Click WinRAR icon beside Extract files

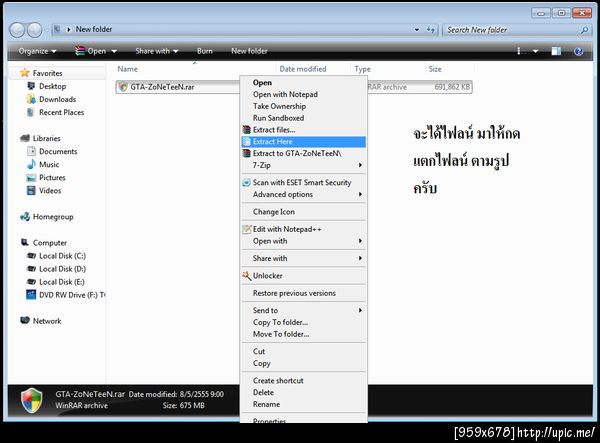coord(247,130)
